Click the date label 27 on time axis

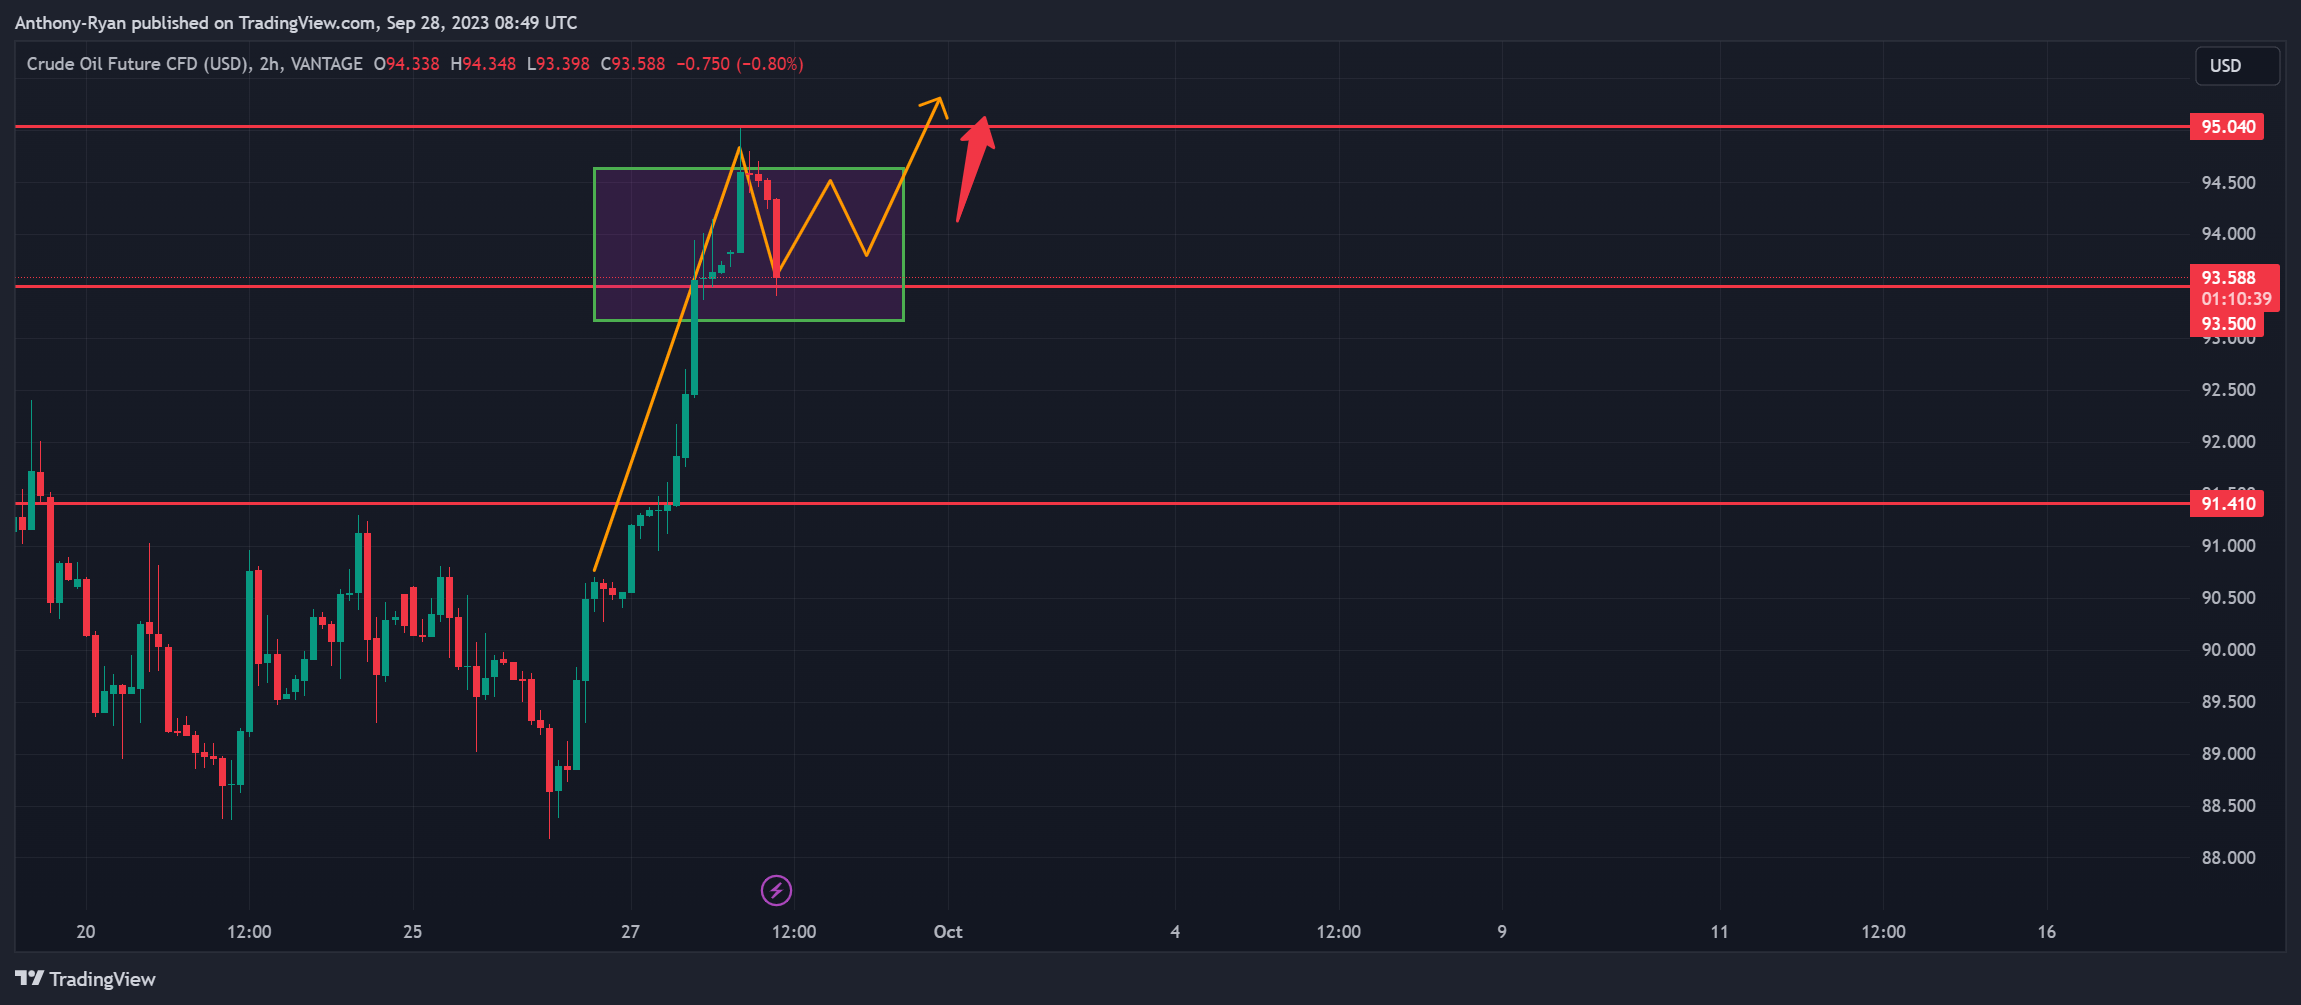(630, 932)
